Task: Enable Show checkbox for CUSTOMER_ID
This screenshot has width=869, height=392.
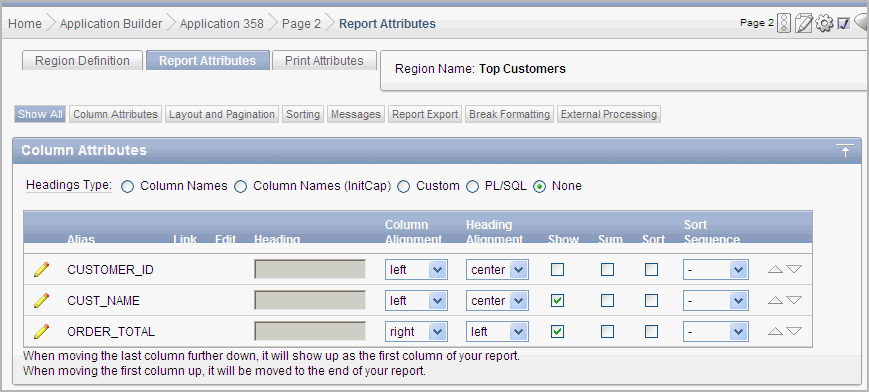Action: coord(558,270)
